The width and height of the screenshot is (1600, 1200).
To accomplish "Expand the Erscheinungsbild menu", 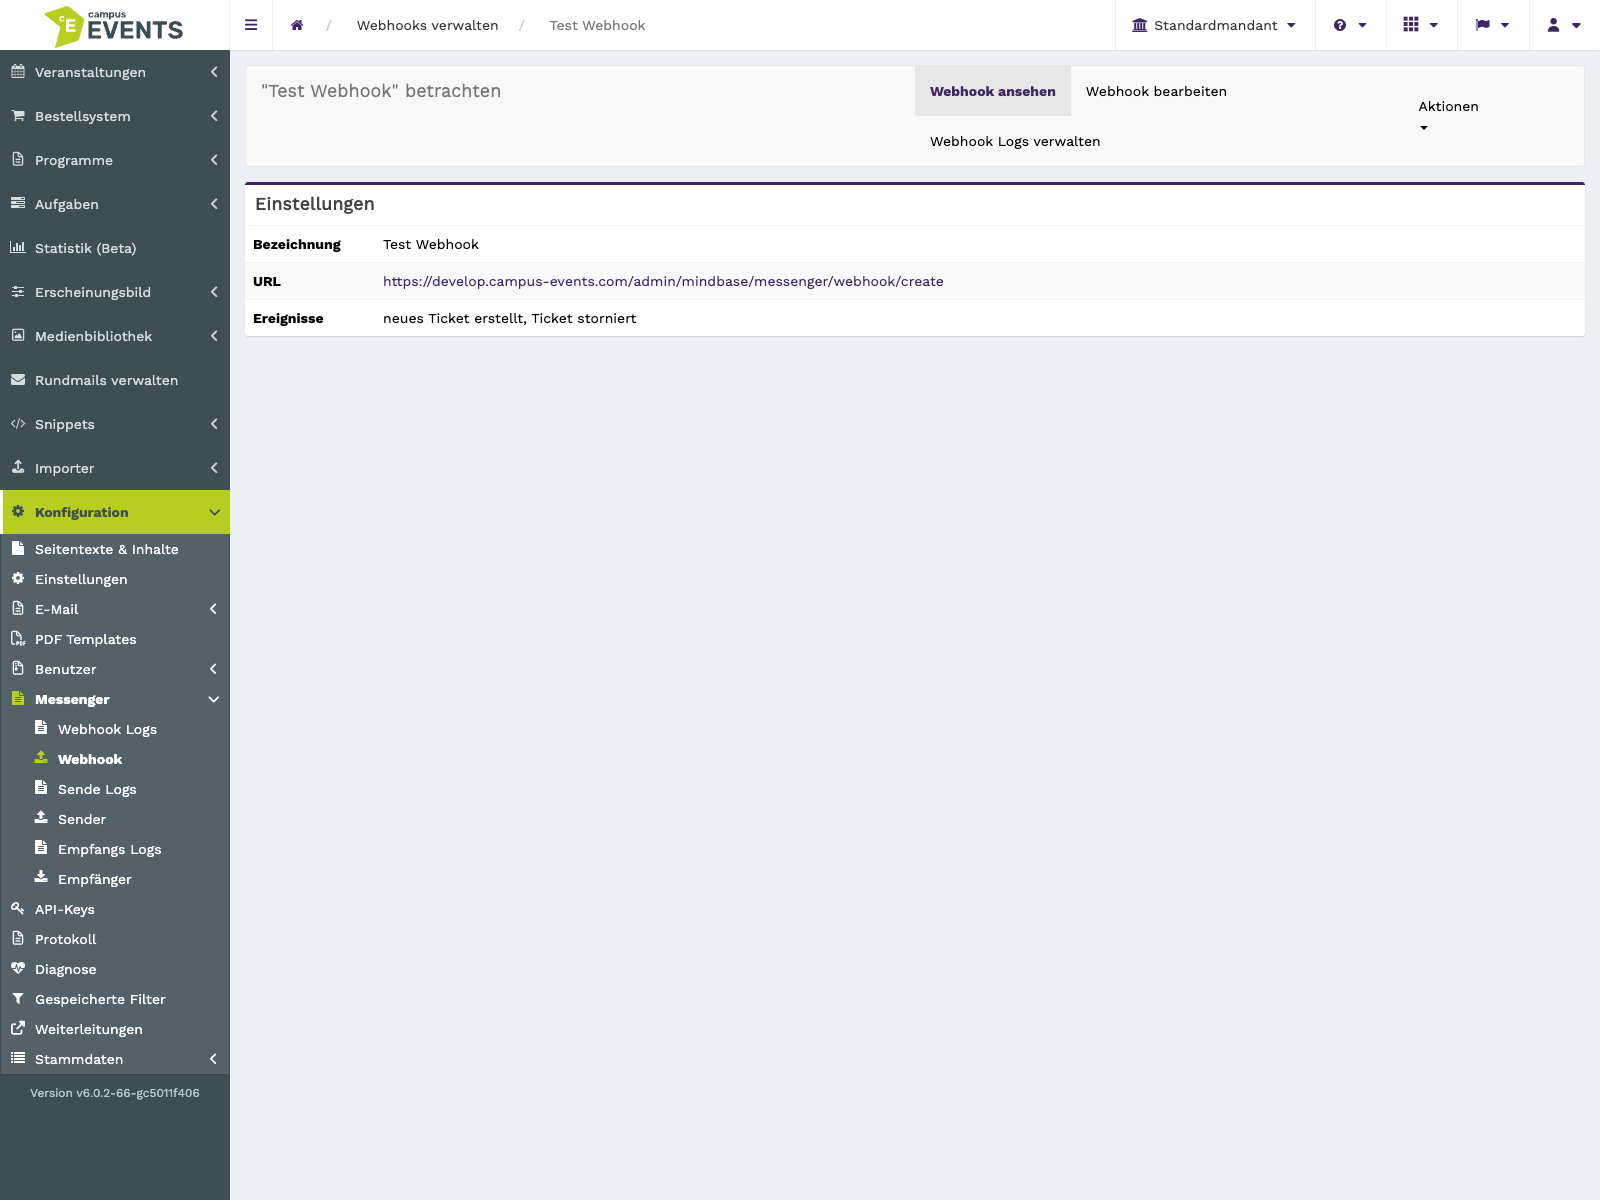I will click(x=115, y=292).
